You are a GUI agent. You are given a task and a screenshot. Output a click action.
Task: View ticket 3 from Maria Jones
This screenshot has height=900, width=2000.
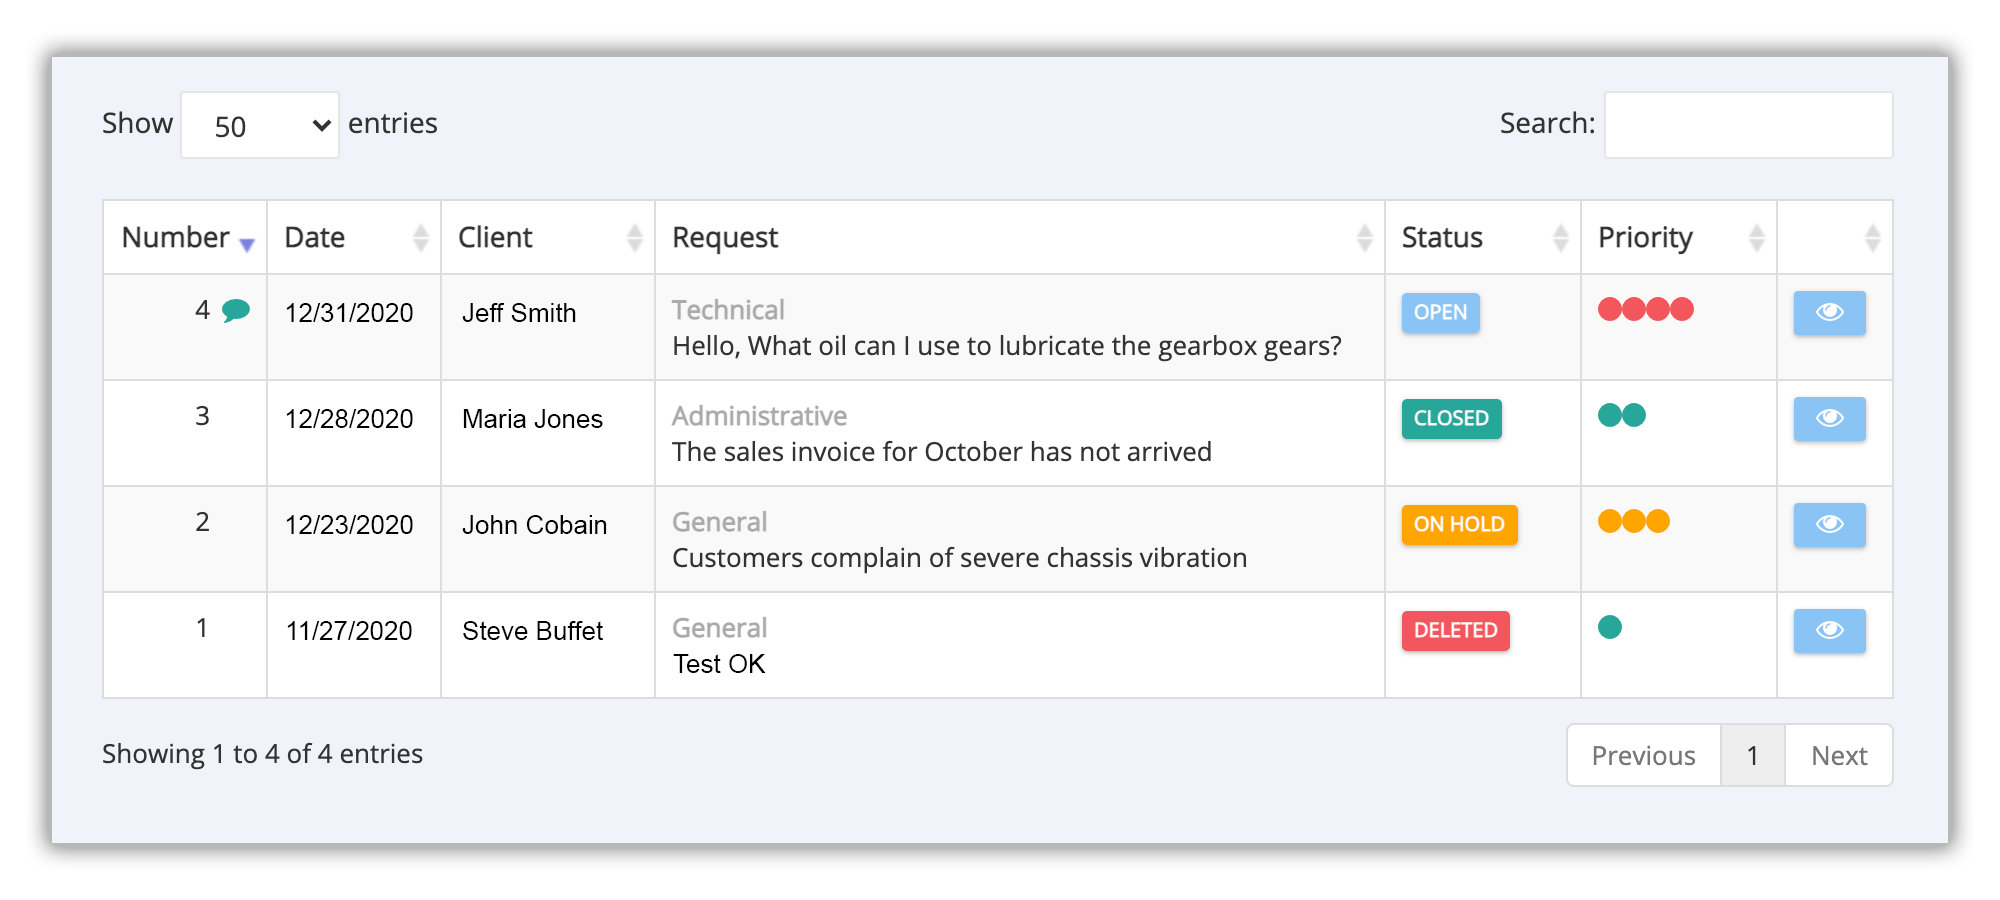pos(1829,419)
